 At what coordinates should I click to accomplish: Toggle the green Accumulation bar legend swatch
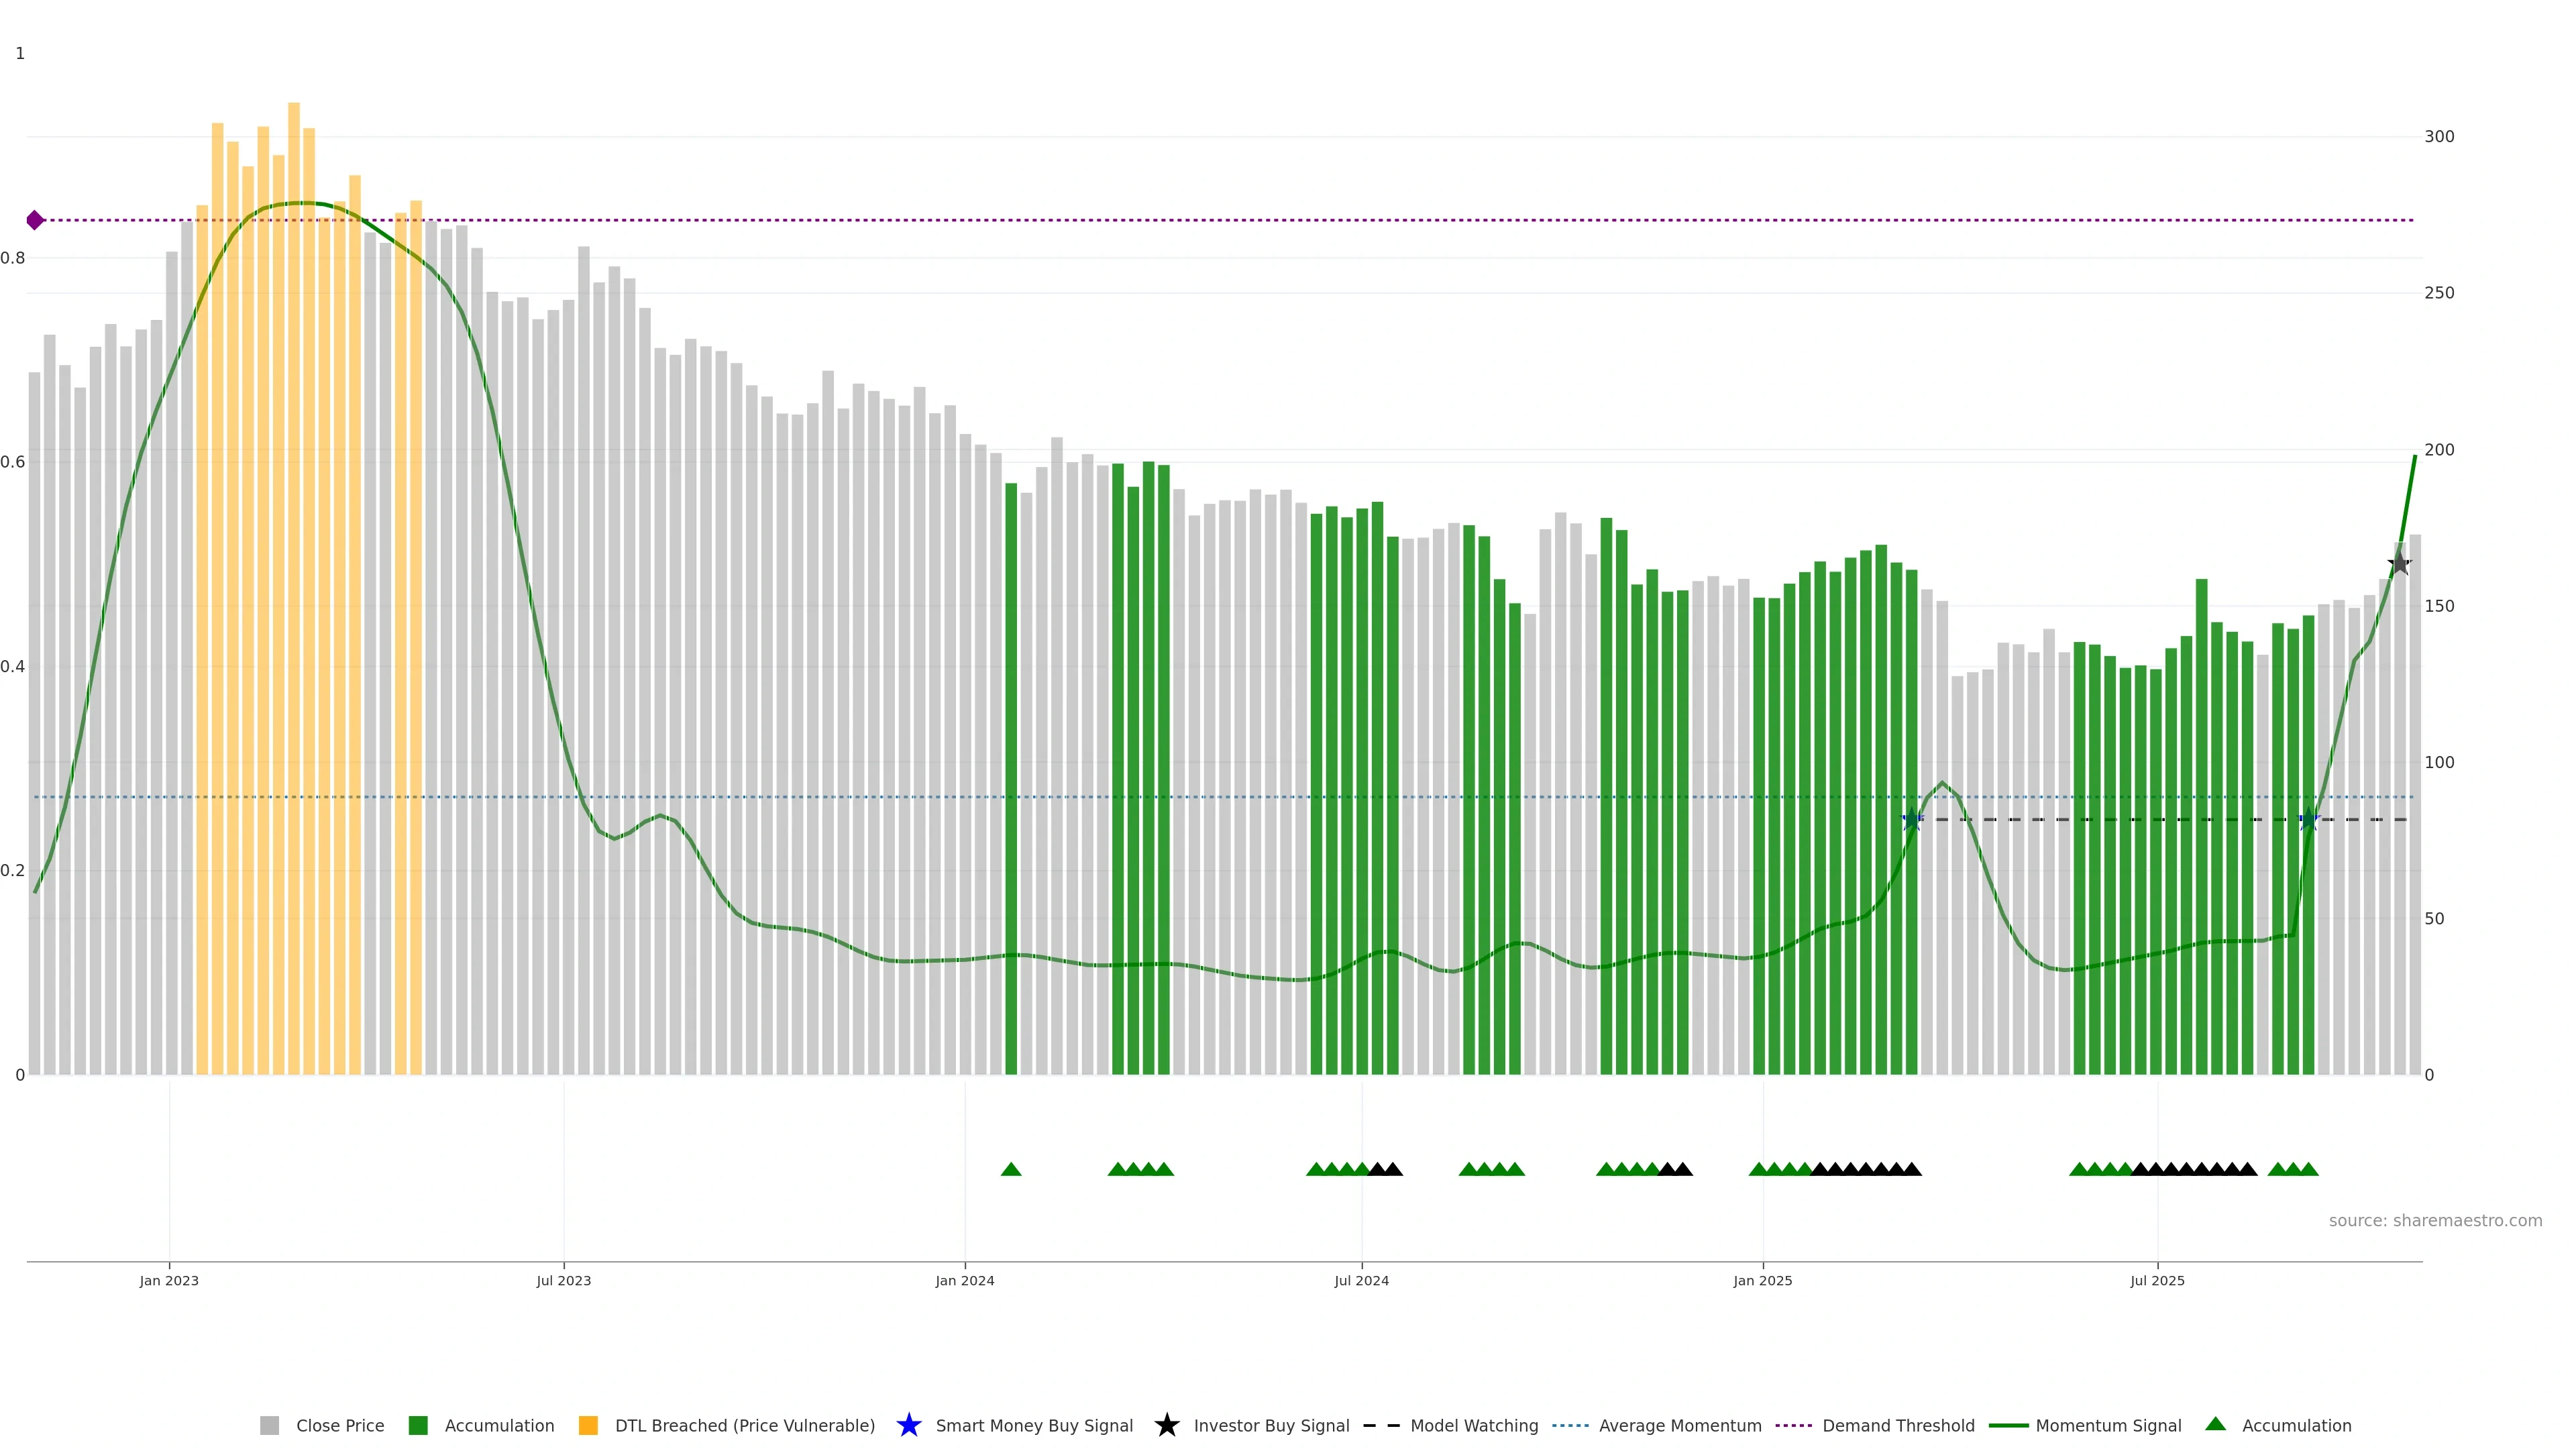pyautogui.click(x=418, y=1426)
